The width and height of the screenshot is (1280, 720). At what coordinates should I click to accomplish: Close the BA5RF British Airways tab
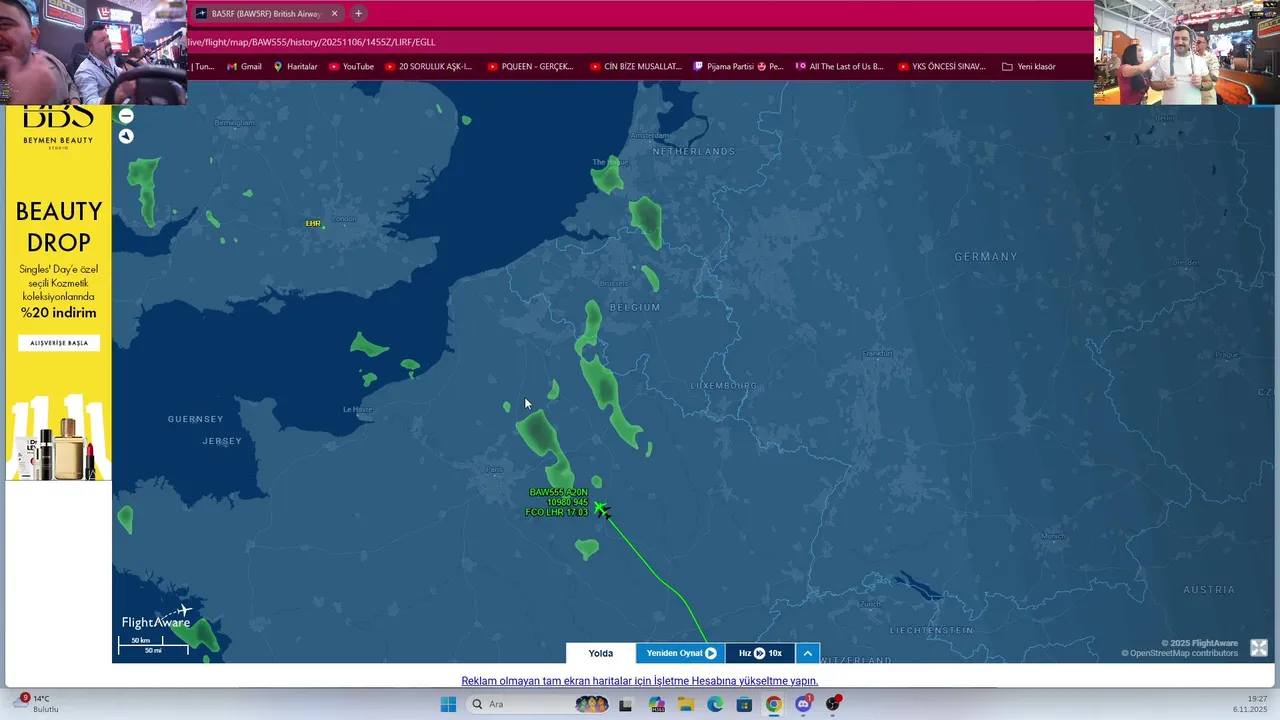(x=334, y=14)
